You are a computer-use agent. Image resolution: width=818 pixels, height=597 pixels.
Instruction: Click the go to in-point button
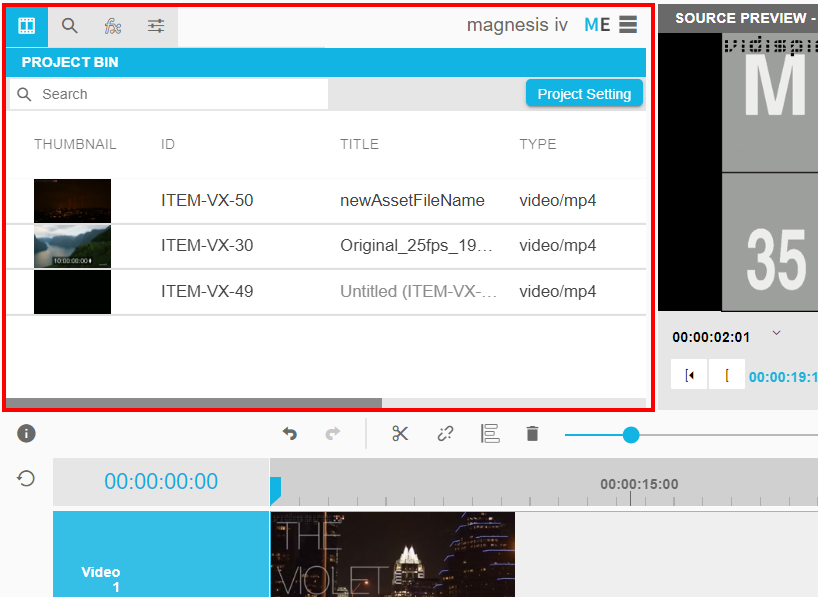[690, 375]
